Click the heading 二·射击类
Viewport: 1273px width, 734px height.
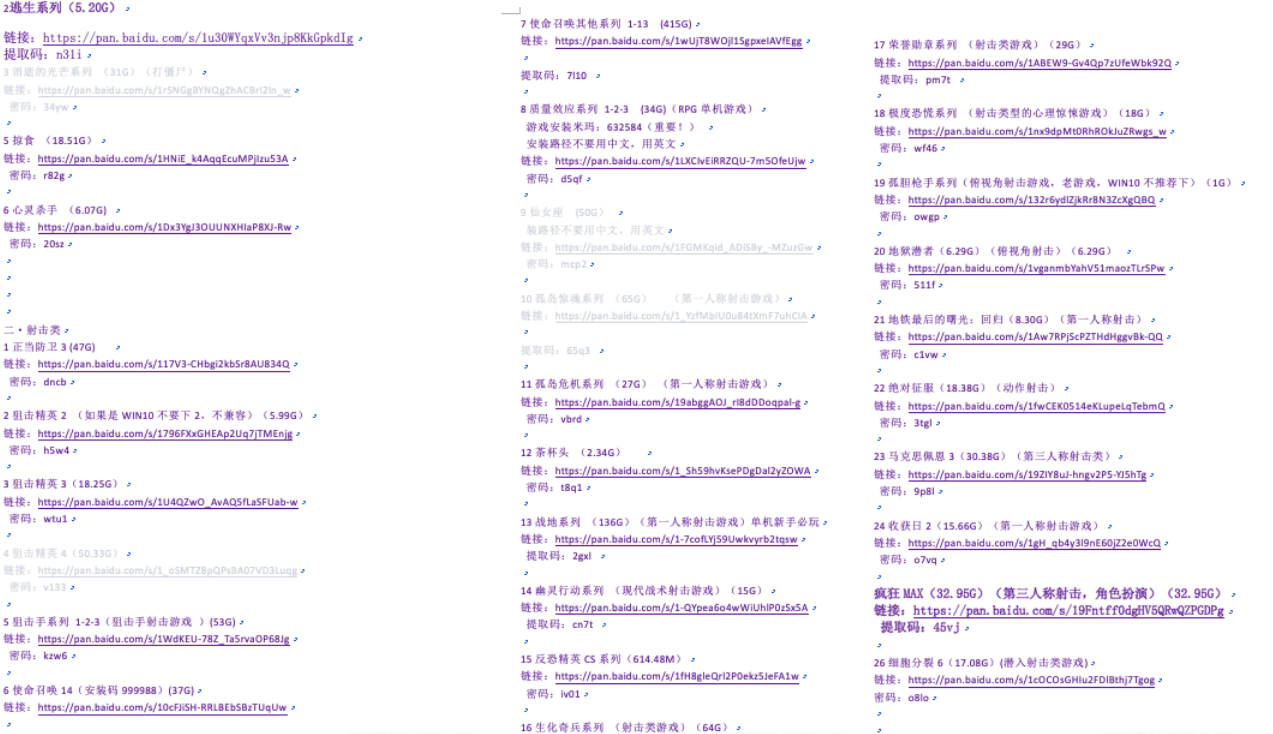coord(31,330)
